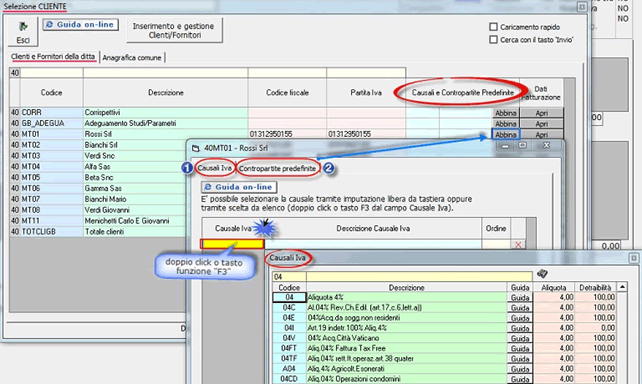Click Guida button for code A04
642x384 pixels.
(x=520, y=369)
